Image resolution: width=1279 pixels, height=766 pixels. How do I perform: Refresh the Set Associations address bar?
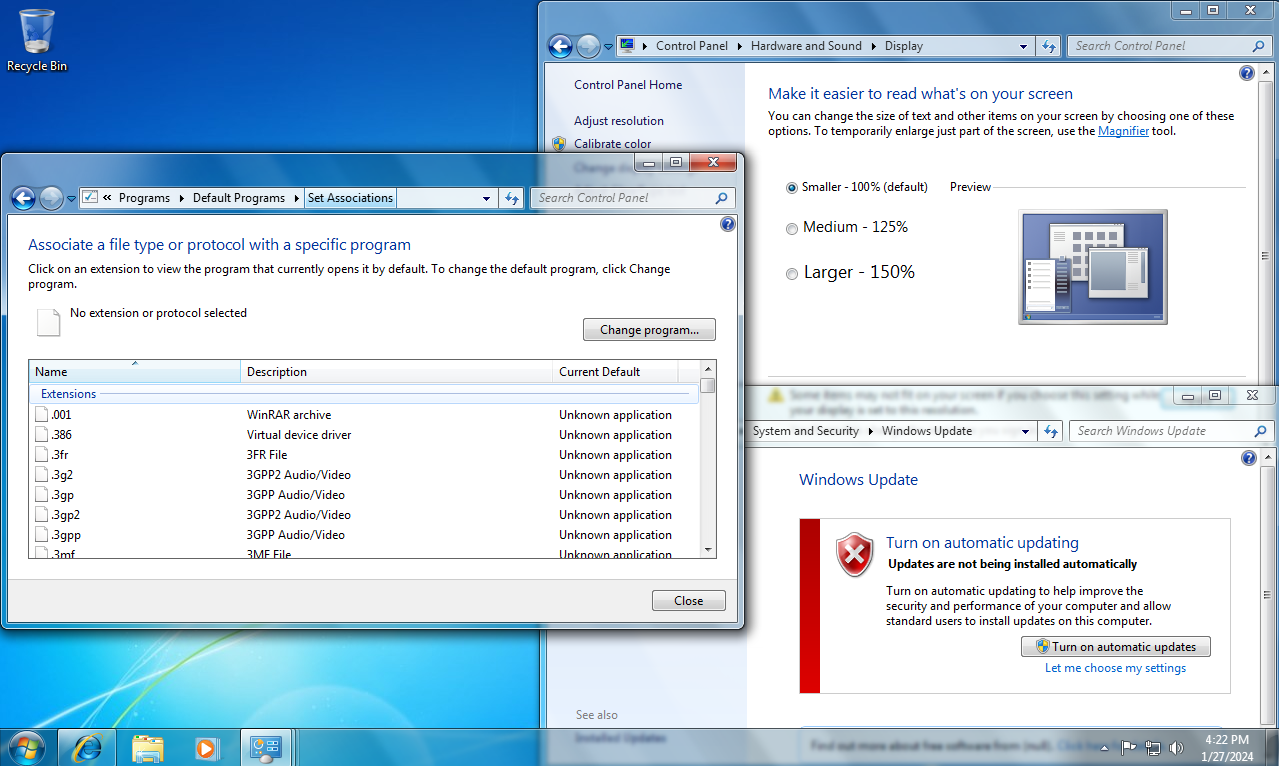click(512, 198)
